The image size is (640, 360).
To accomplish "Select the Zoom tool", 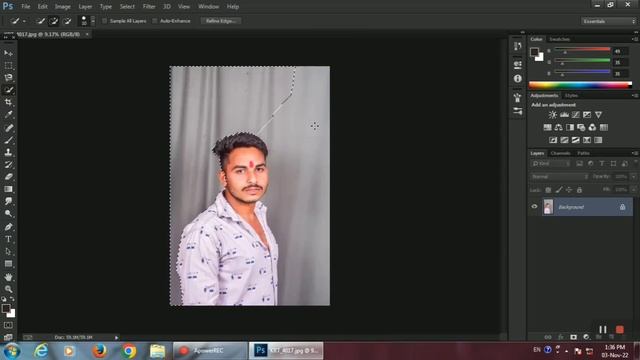I will (8, 289).
